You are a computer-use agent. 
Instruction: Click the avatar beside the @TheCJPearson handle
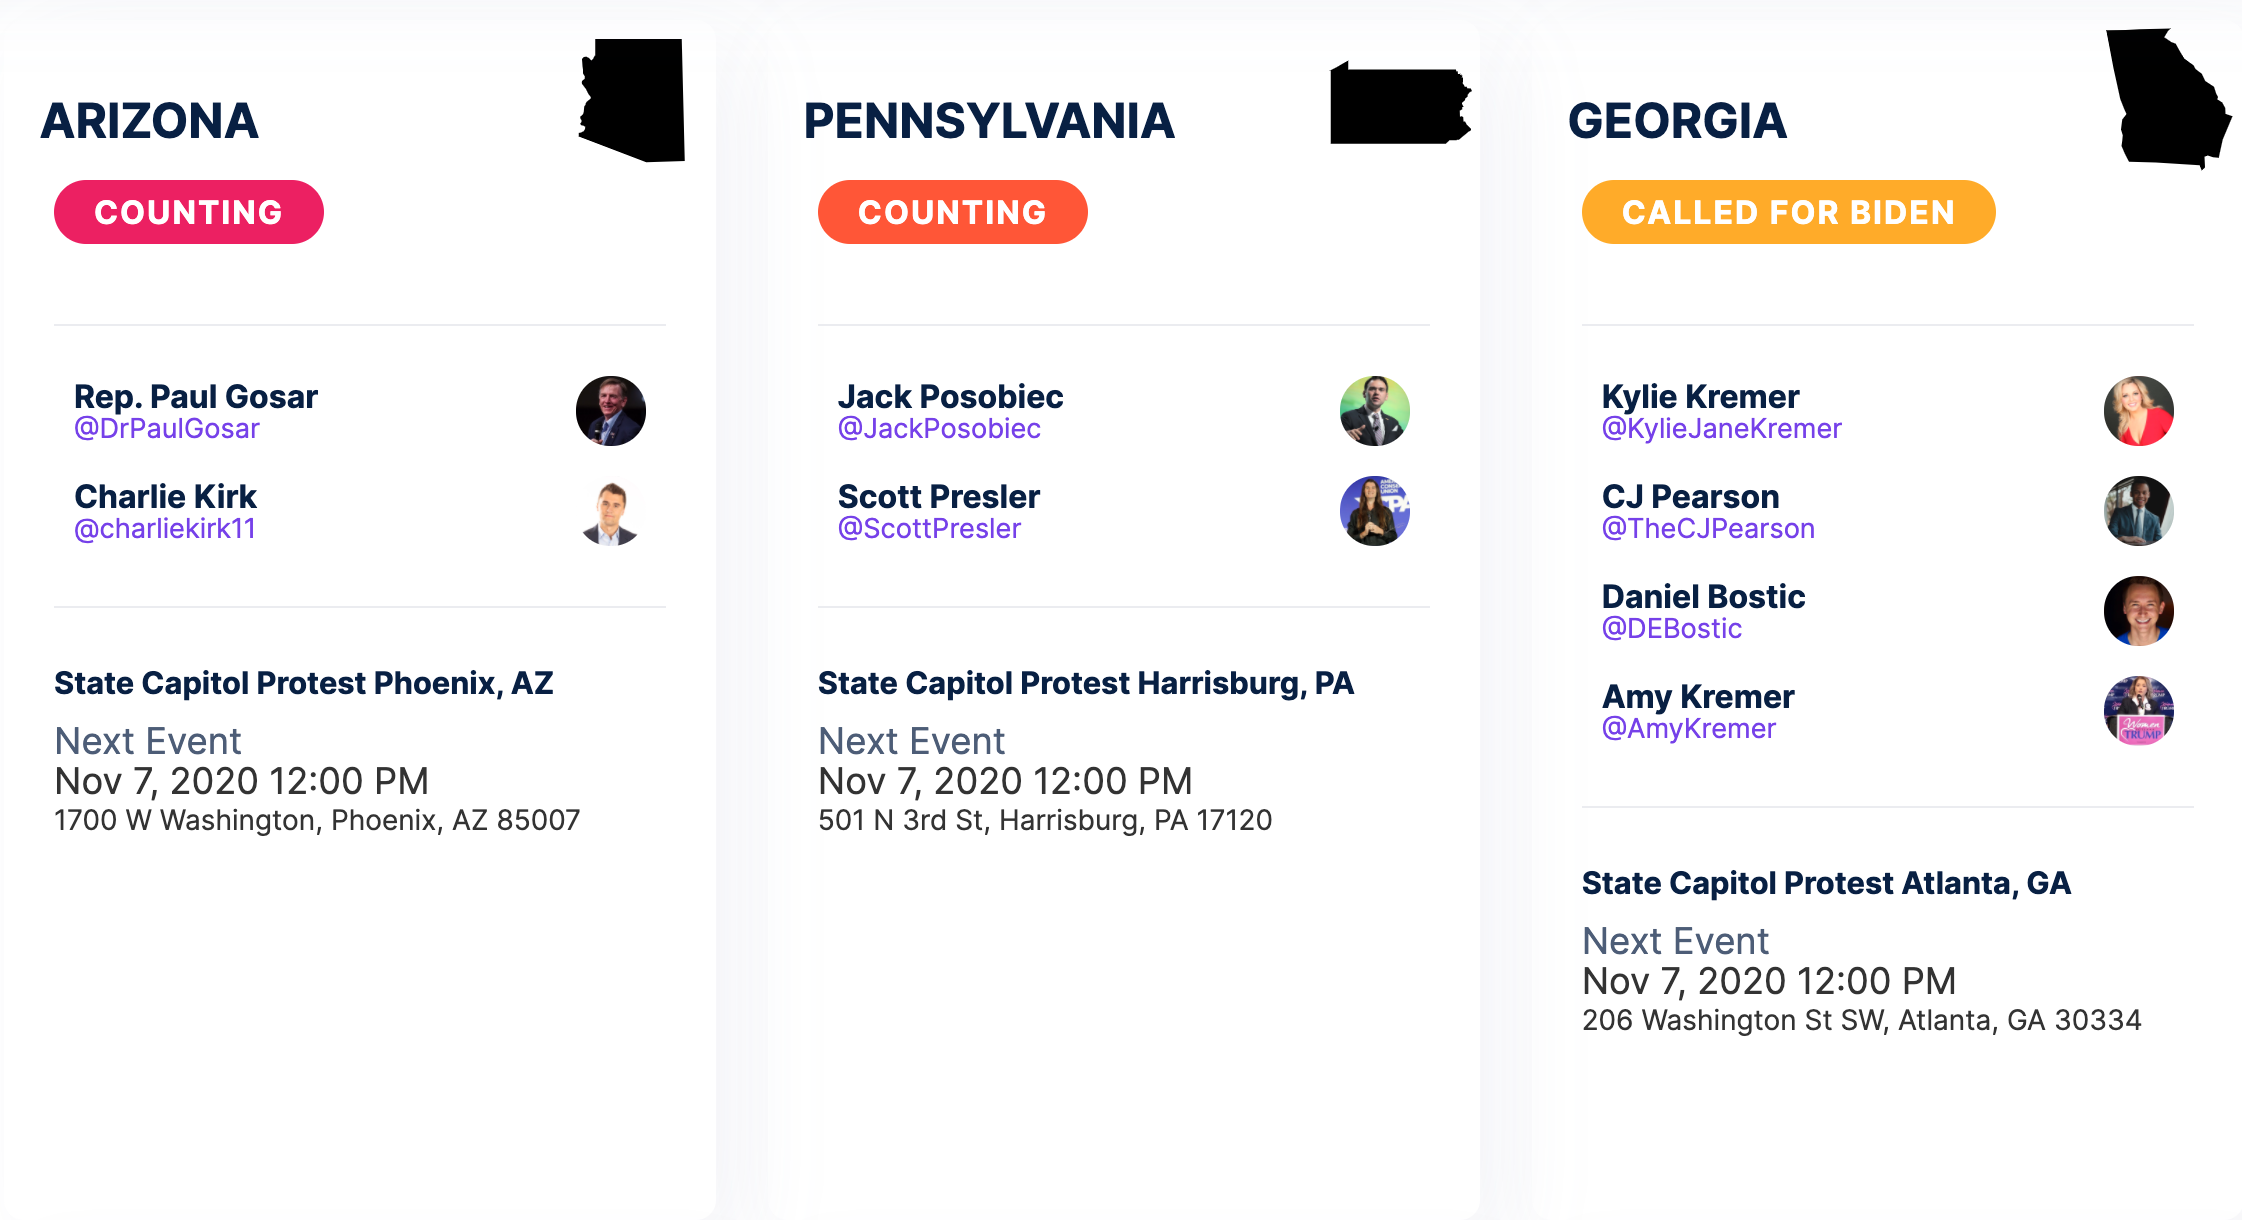(x=2139, y=511)
